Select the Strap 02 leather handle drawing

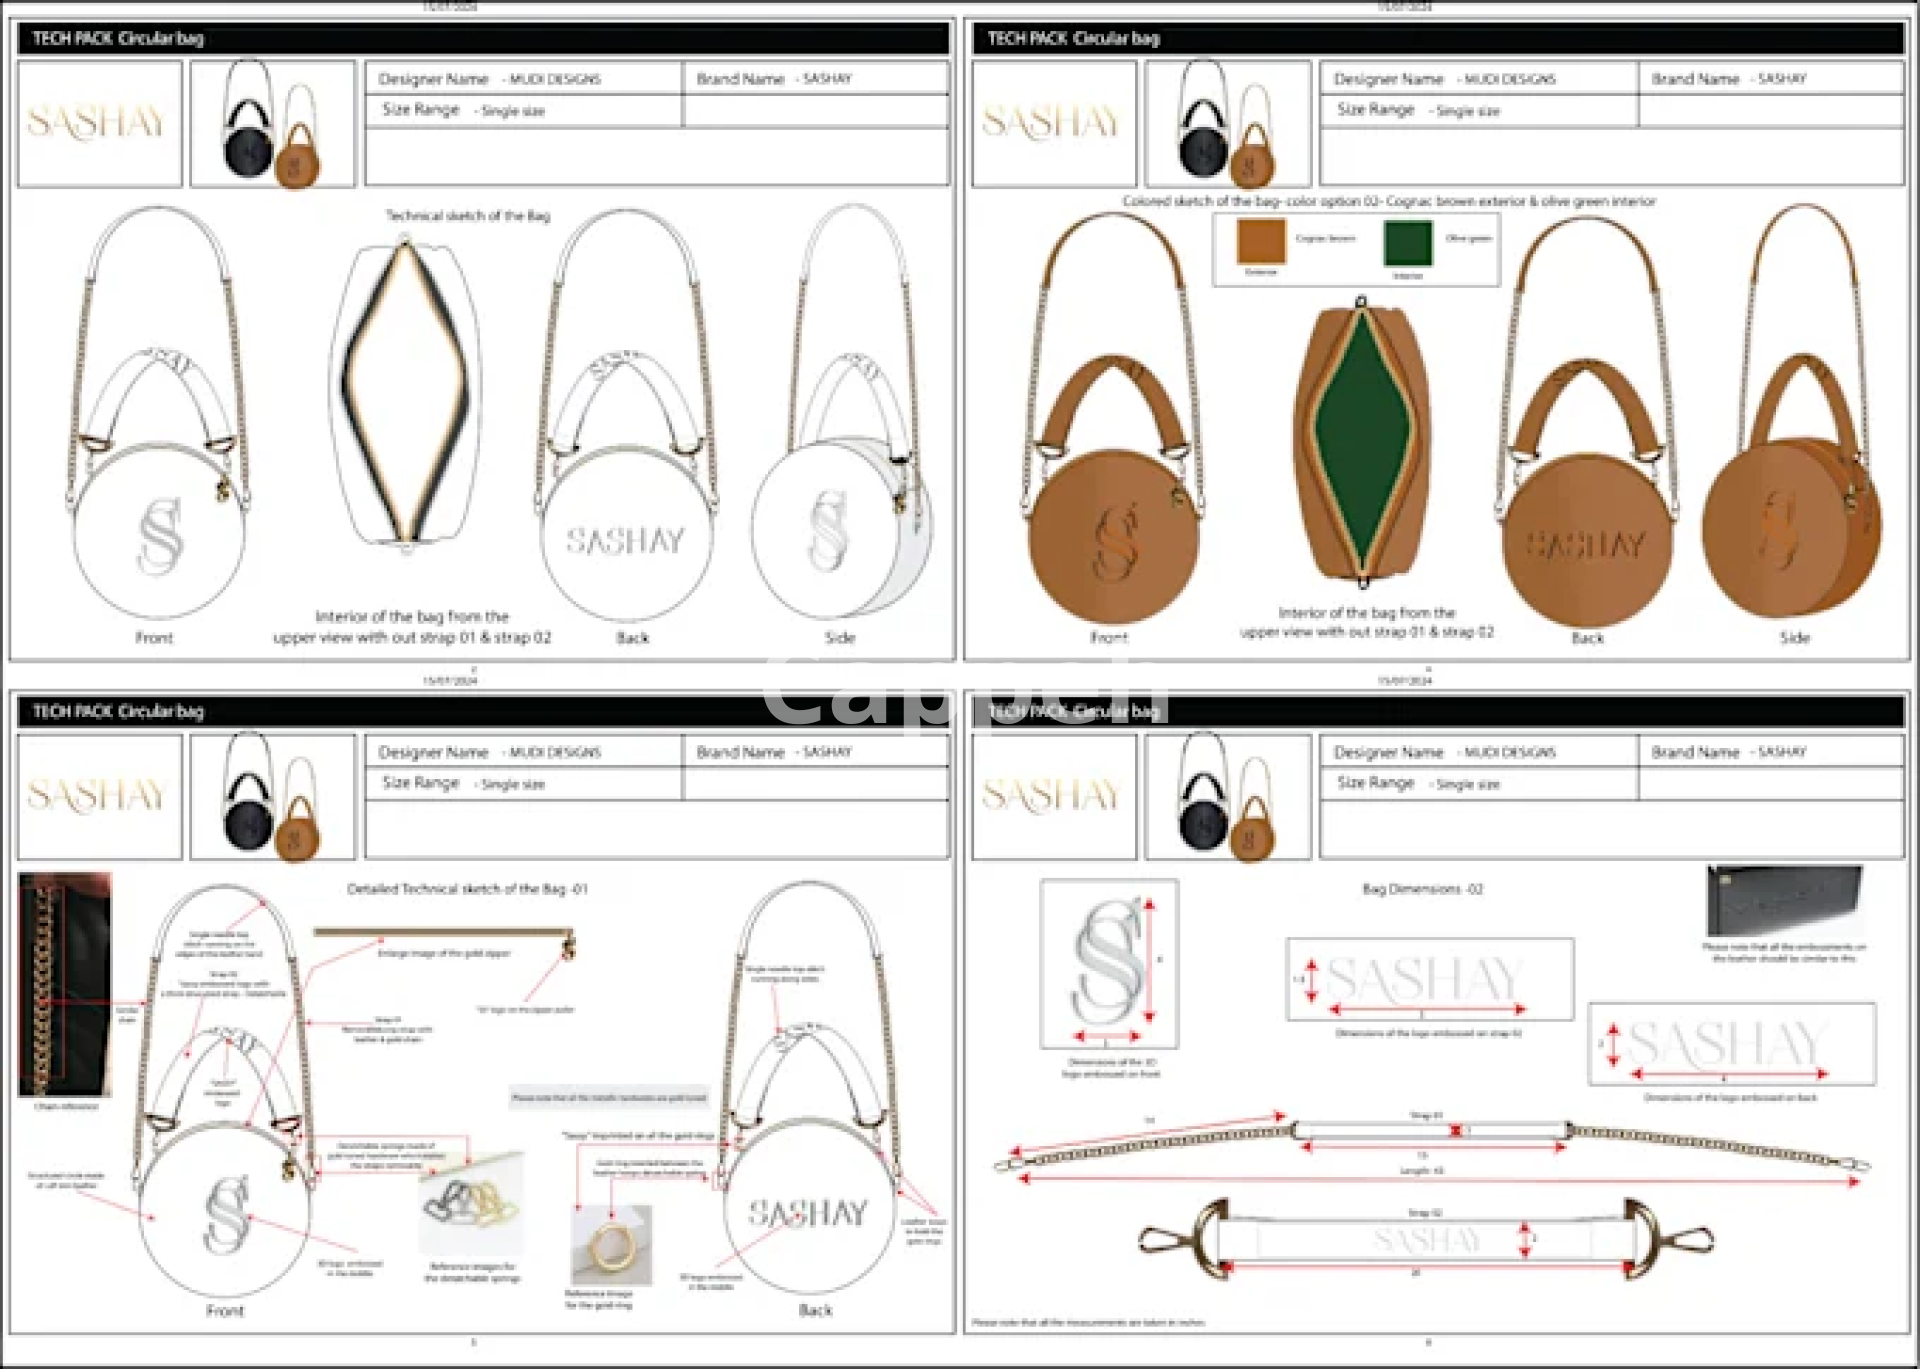[1425, 1240]
